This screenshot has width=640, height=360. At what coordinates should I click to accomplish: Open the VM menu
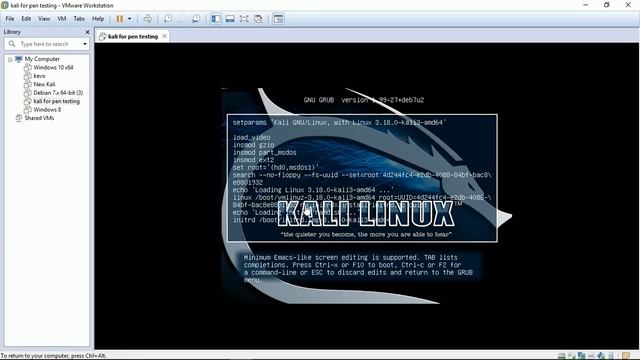click(62, 19)
